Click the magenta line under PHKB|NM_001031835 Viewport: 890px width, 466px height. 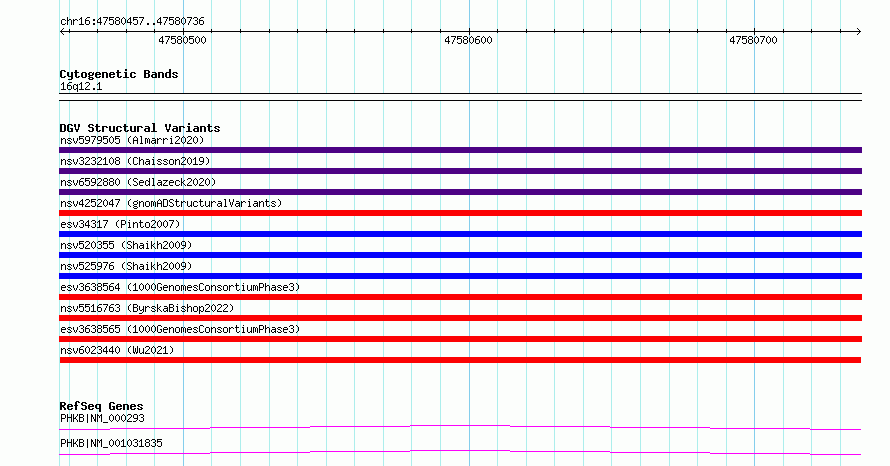coord(460,452)
